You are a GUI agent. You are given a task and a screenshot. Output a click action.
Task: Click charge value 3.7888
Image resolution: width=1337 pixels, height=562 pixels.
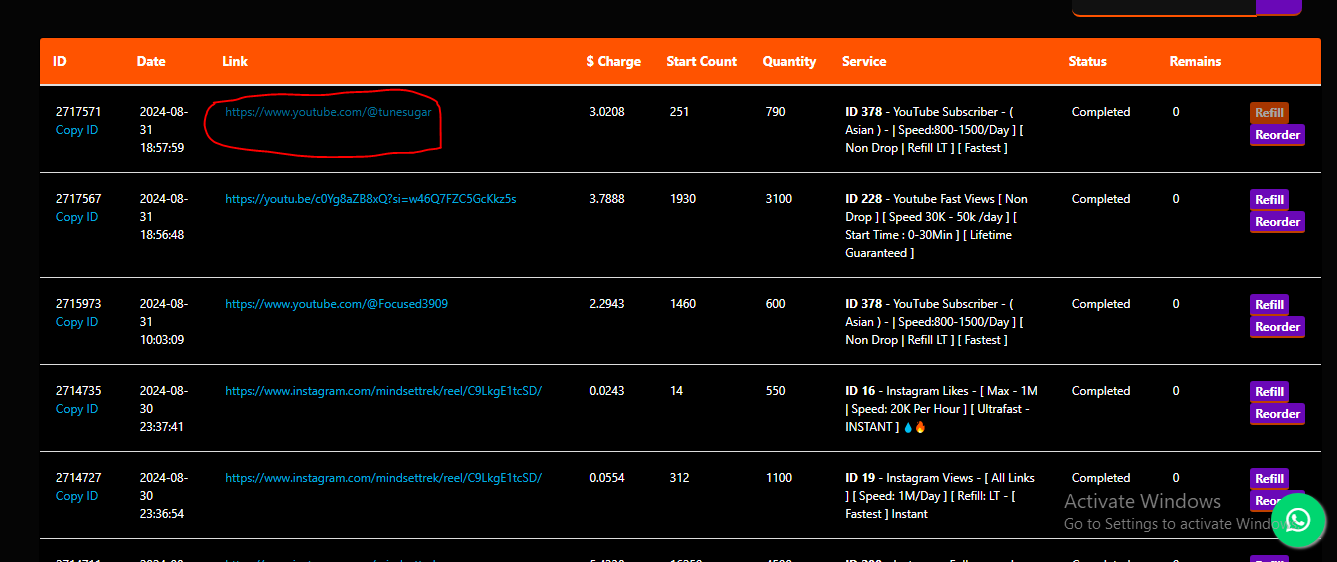607,199
